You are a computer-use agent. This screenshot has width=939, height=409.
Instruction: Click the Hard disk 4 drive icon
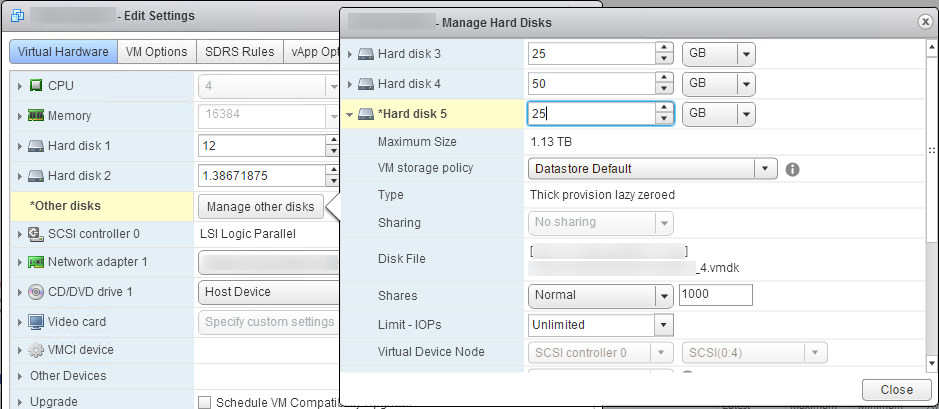(x=366, y=84)
